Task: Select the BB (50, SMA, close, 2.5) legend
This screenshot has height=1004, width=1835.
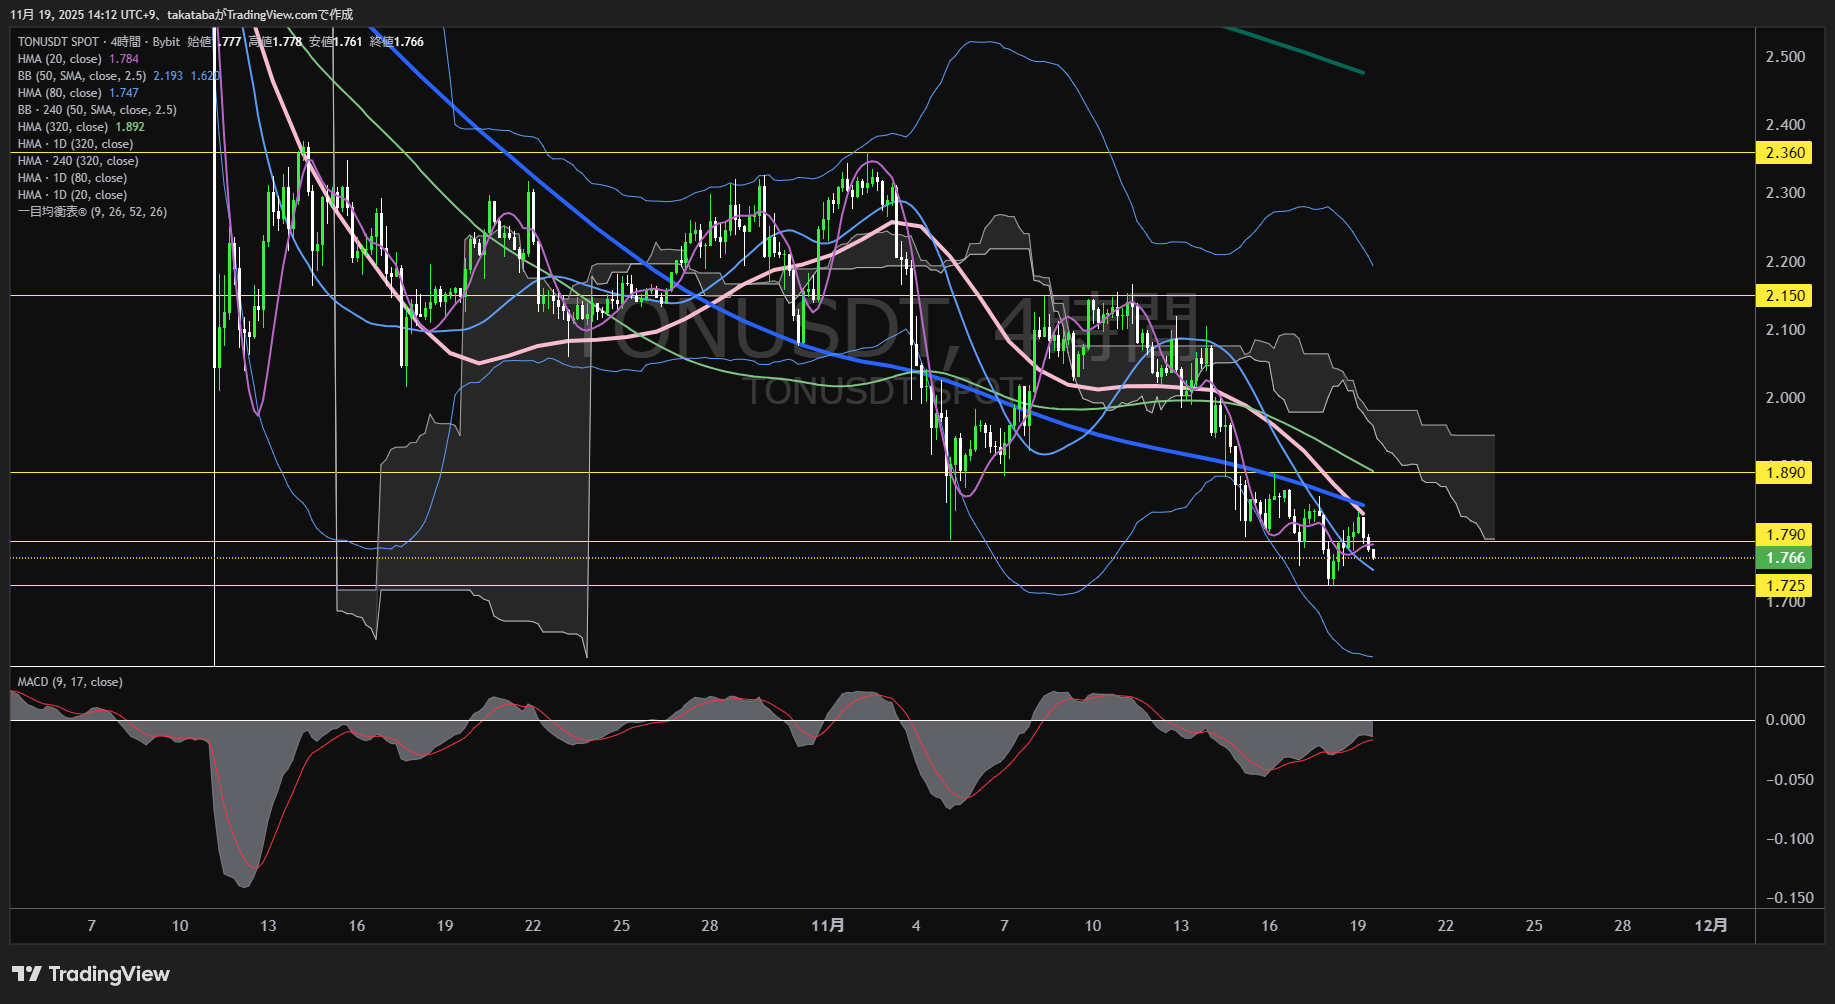Action: [x=82, y=76]
